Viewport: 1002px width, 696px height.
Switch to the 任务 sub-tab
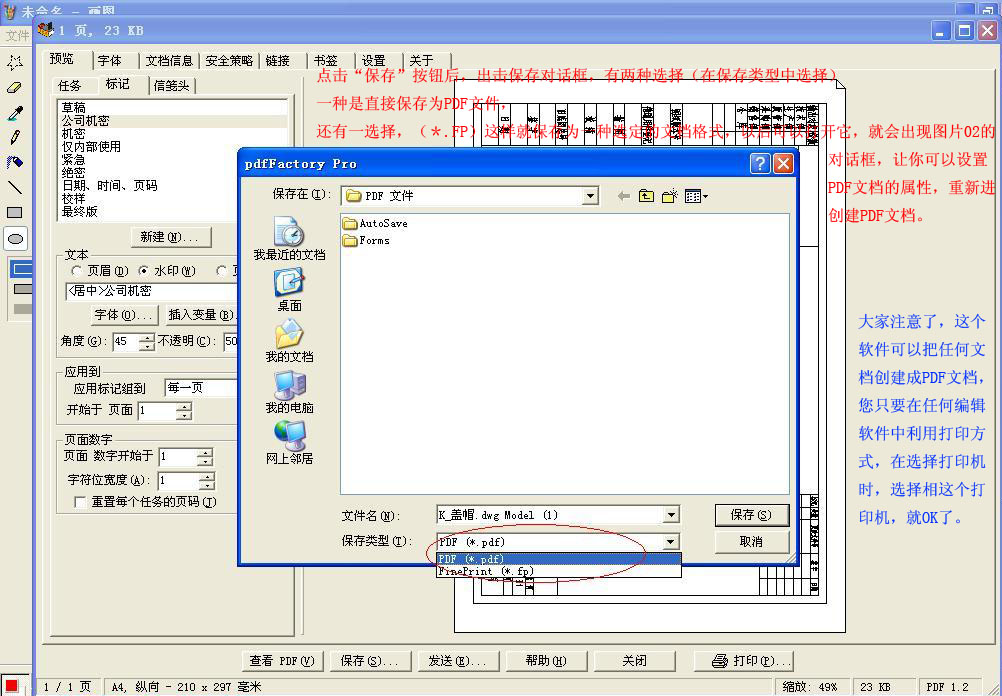pyautogui.click(x=70, y=86)
